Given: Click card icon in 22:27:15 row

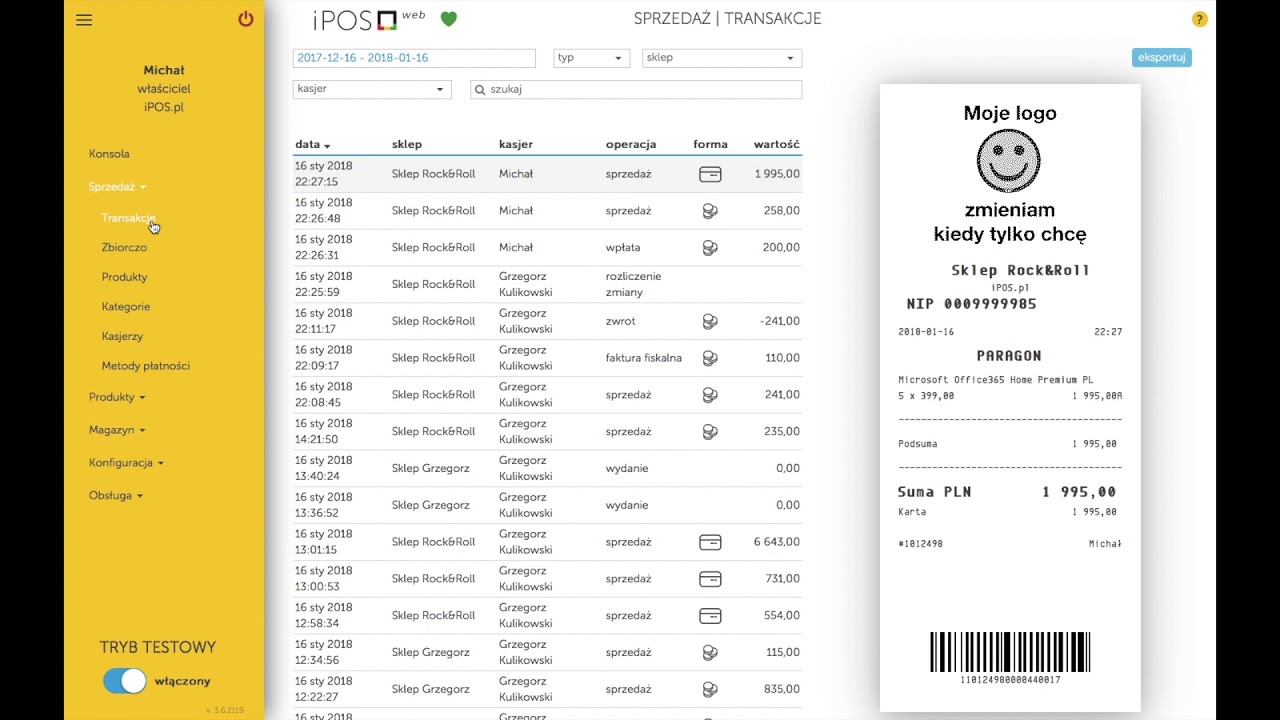Looking at the screenshot, I should 710,174.
